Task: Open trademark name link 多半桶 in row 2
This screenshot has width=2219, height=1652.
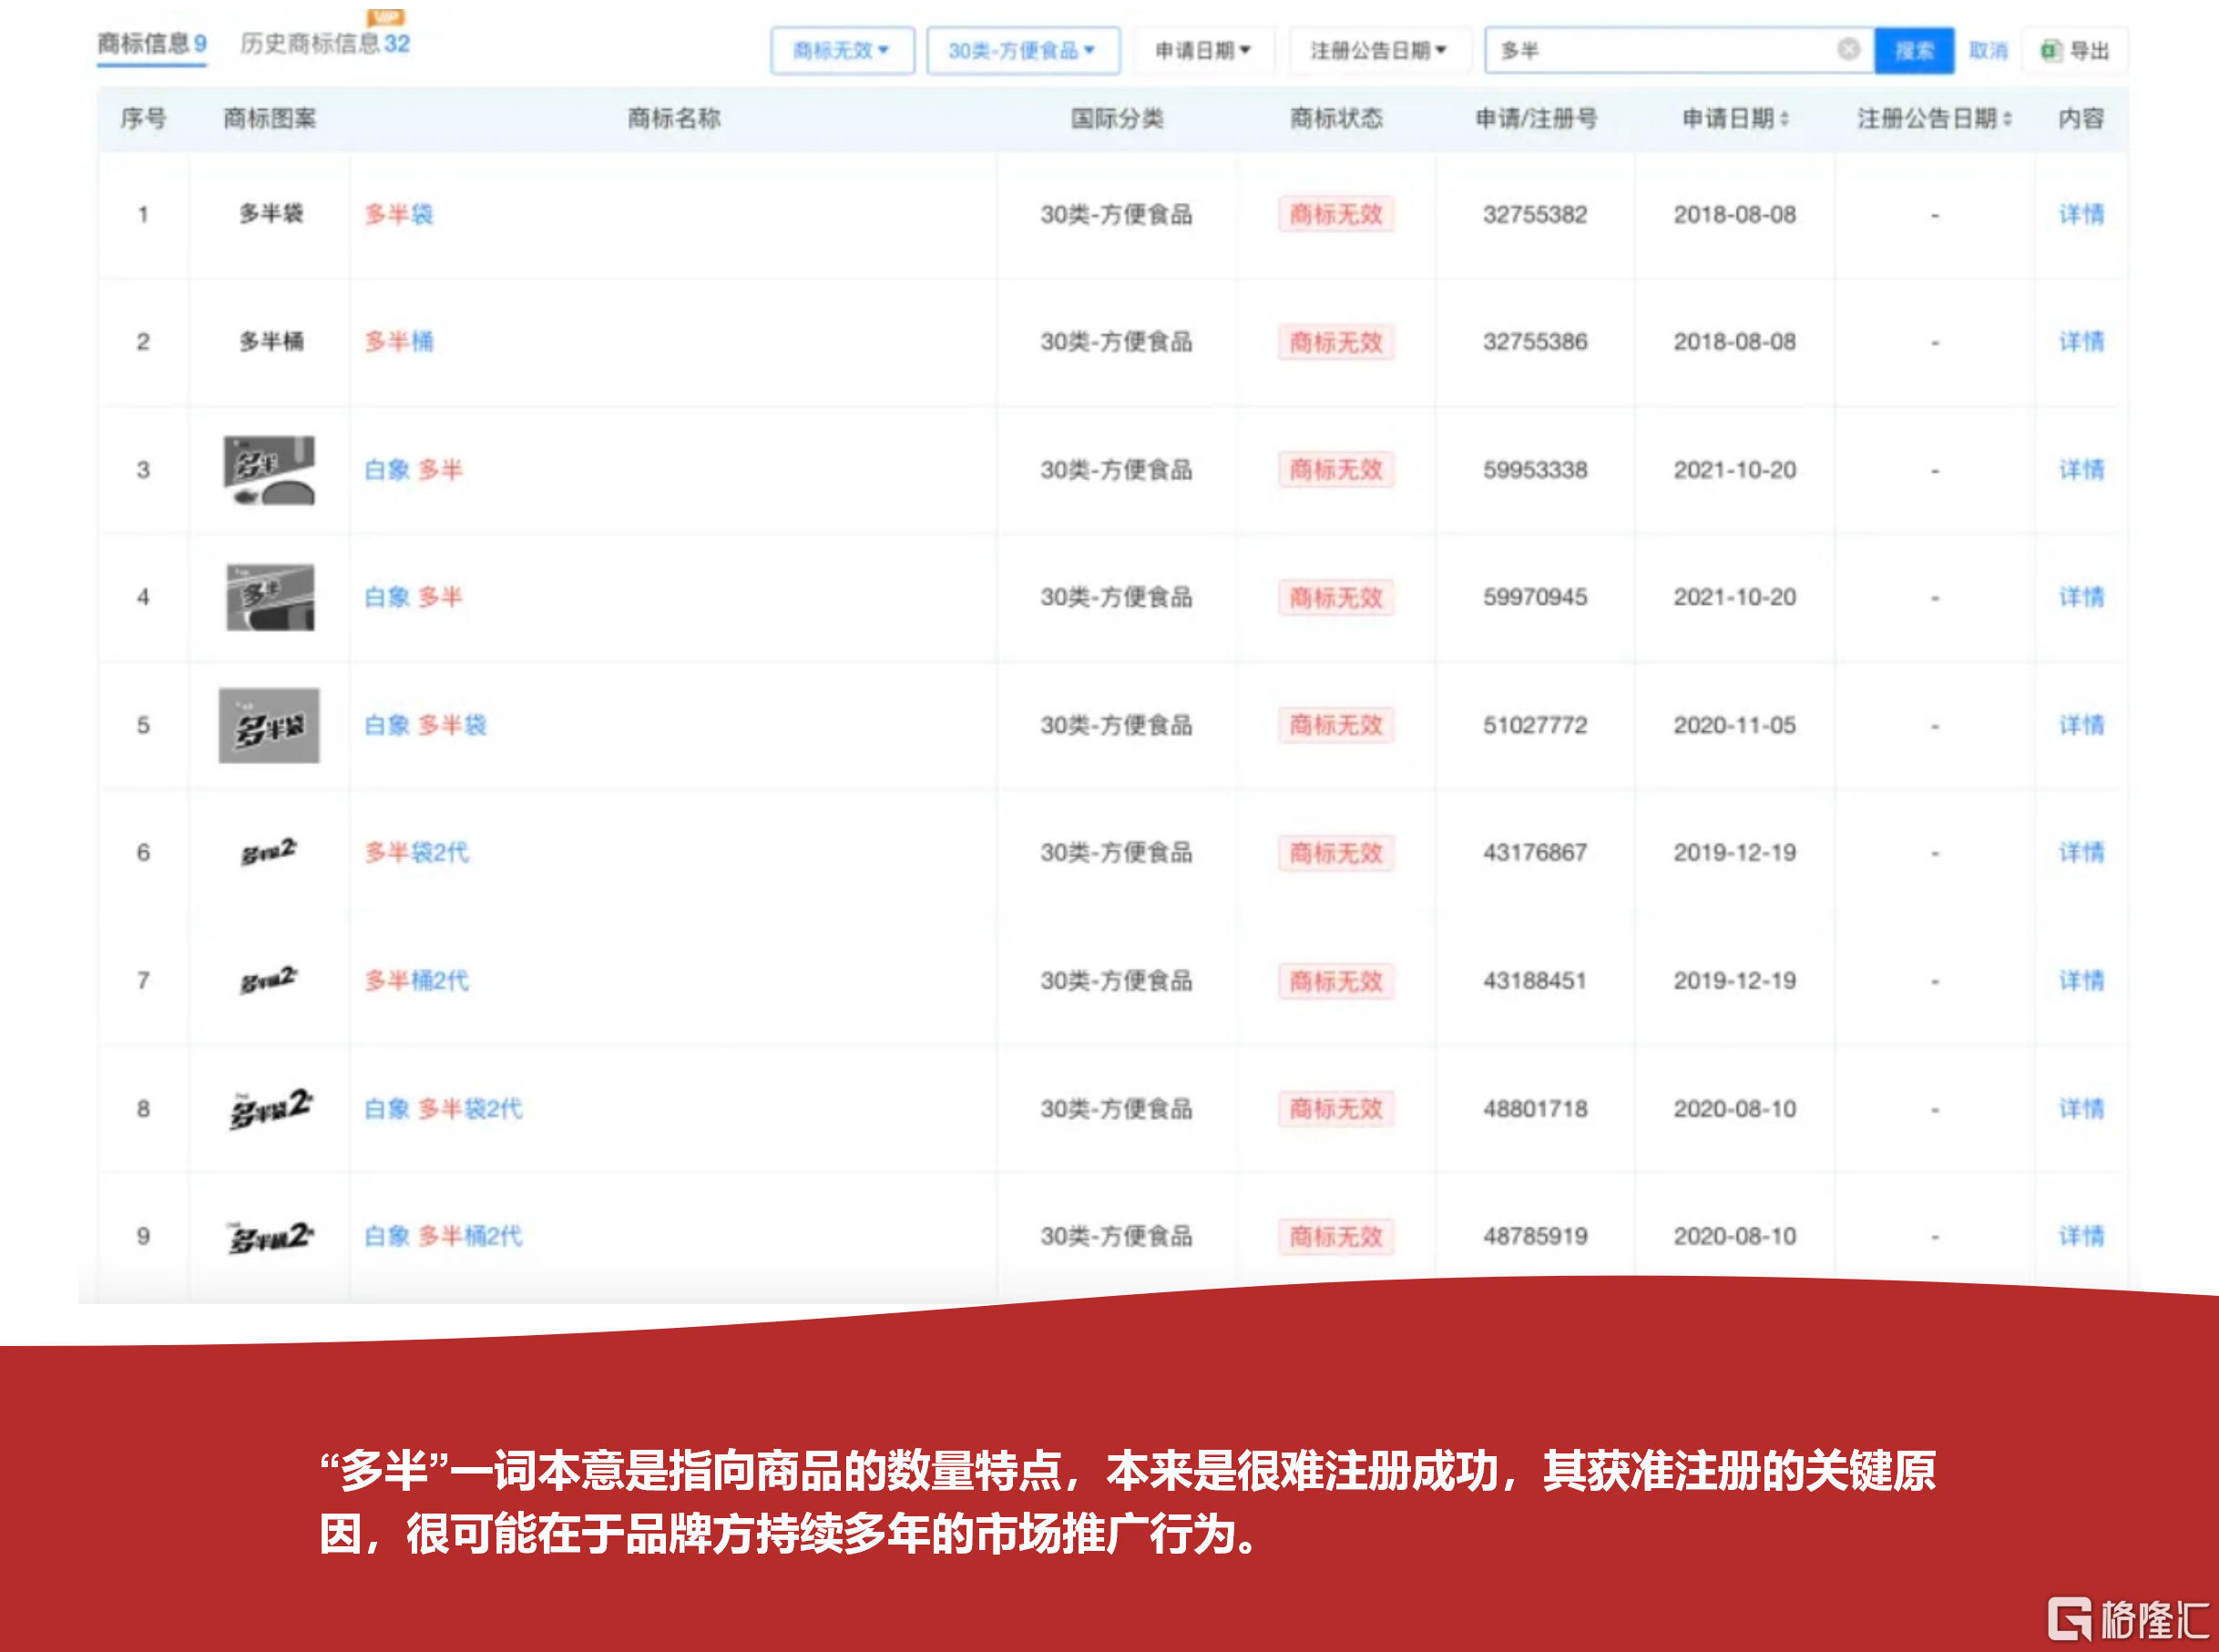Action: [x=399, y=342]
